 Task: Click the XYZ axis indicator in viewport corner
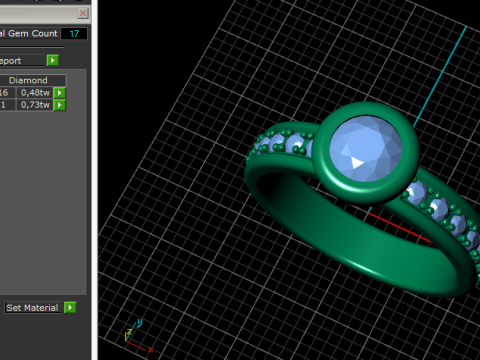pos(138,336)
